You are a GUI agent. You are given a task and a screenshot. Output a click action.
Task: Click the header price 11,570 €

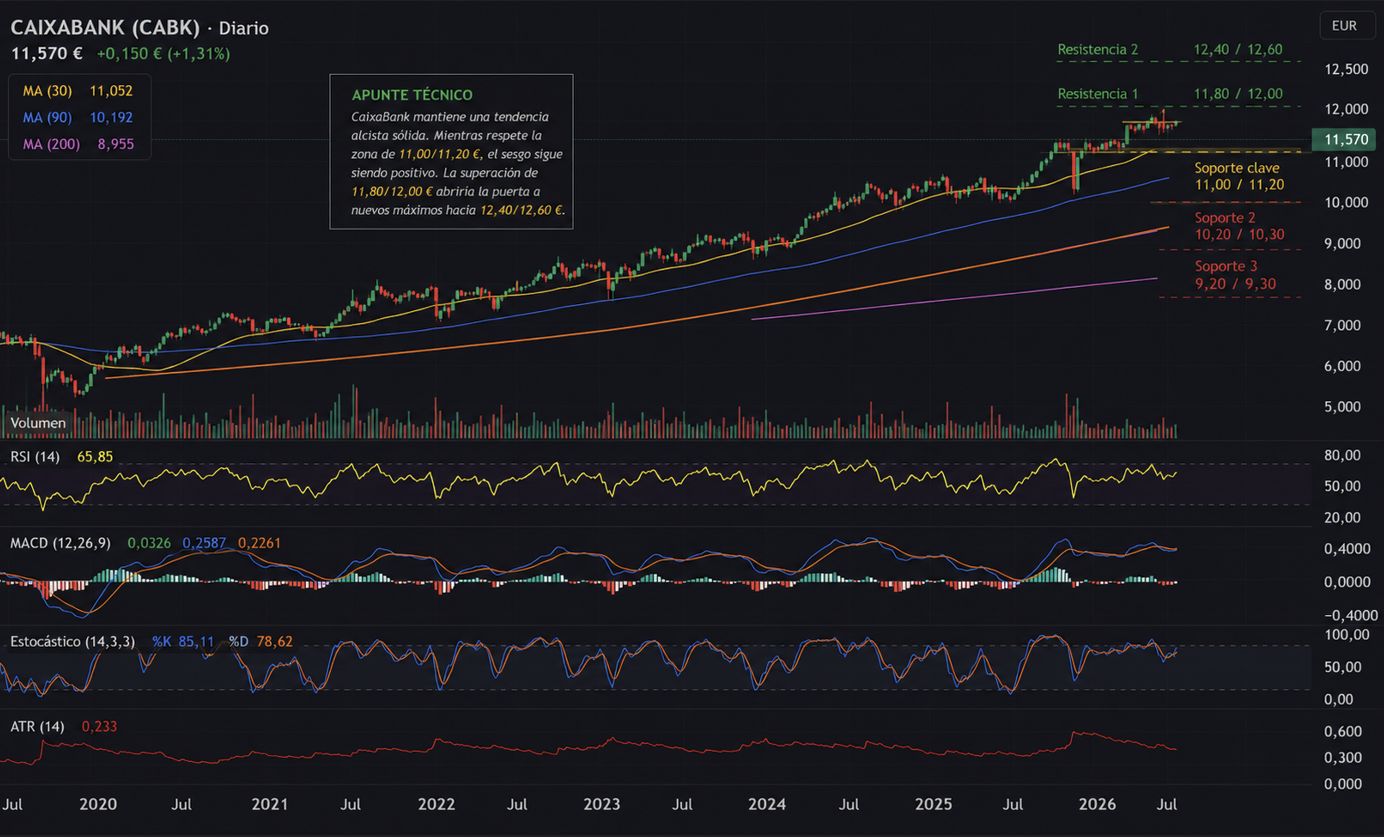click(47, 53)
